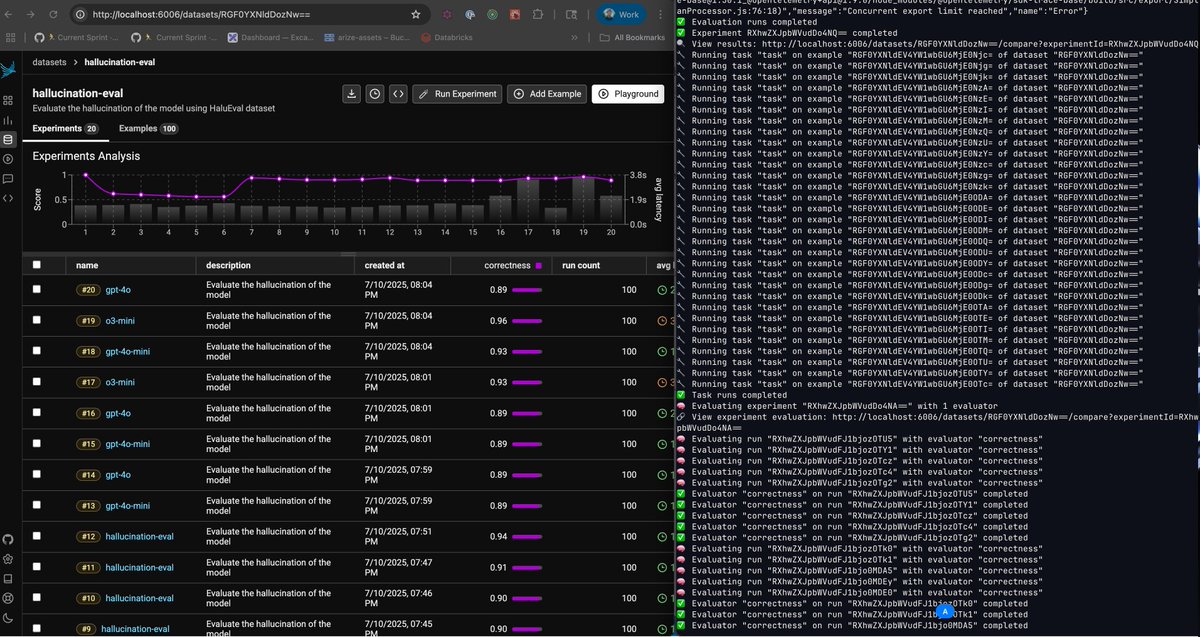Open the Playground play icon in sidebar
The width and height of the screenshot is (1200, 637).
pyautogui.click(x=8, y=159)
